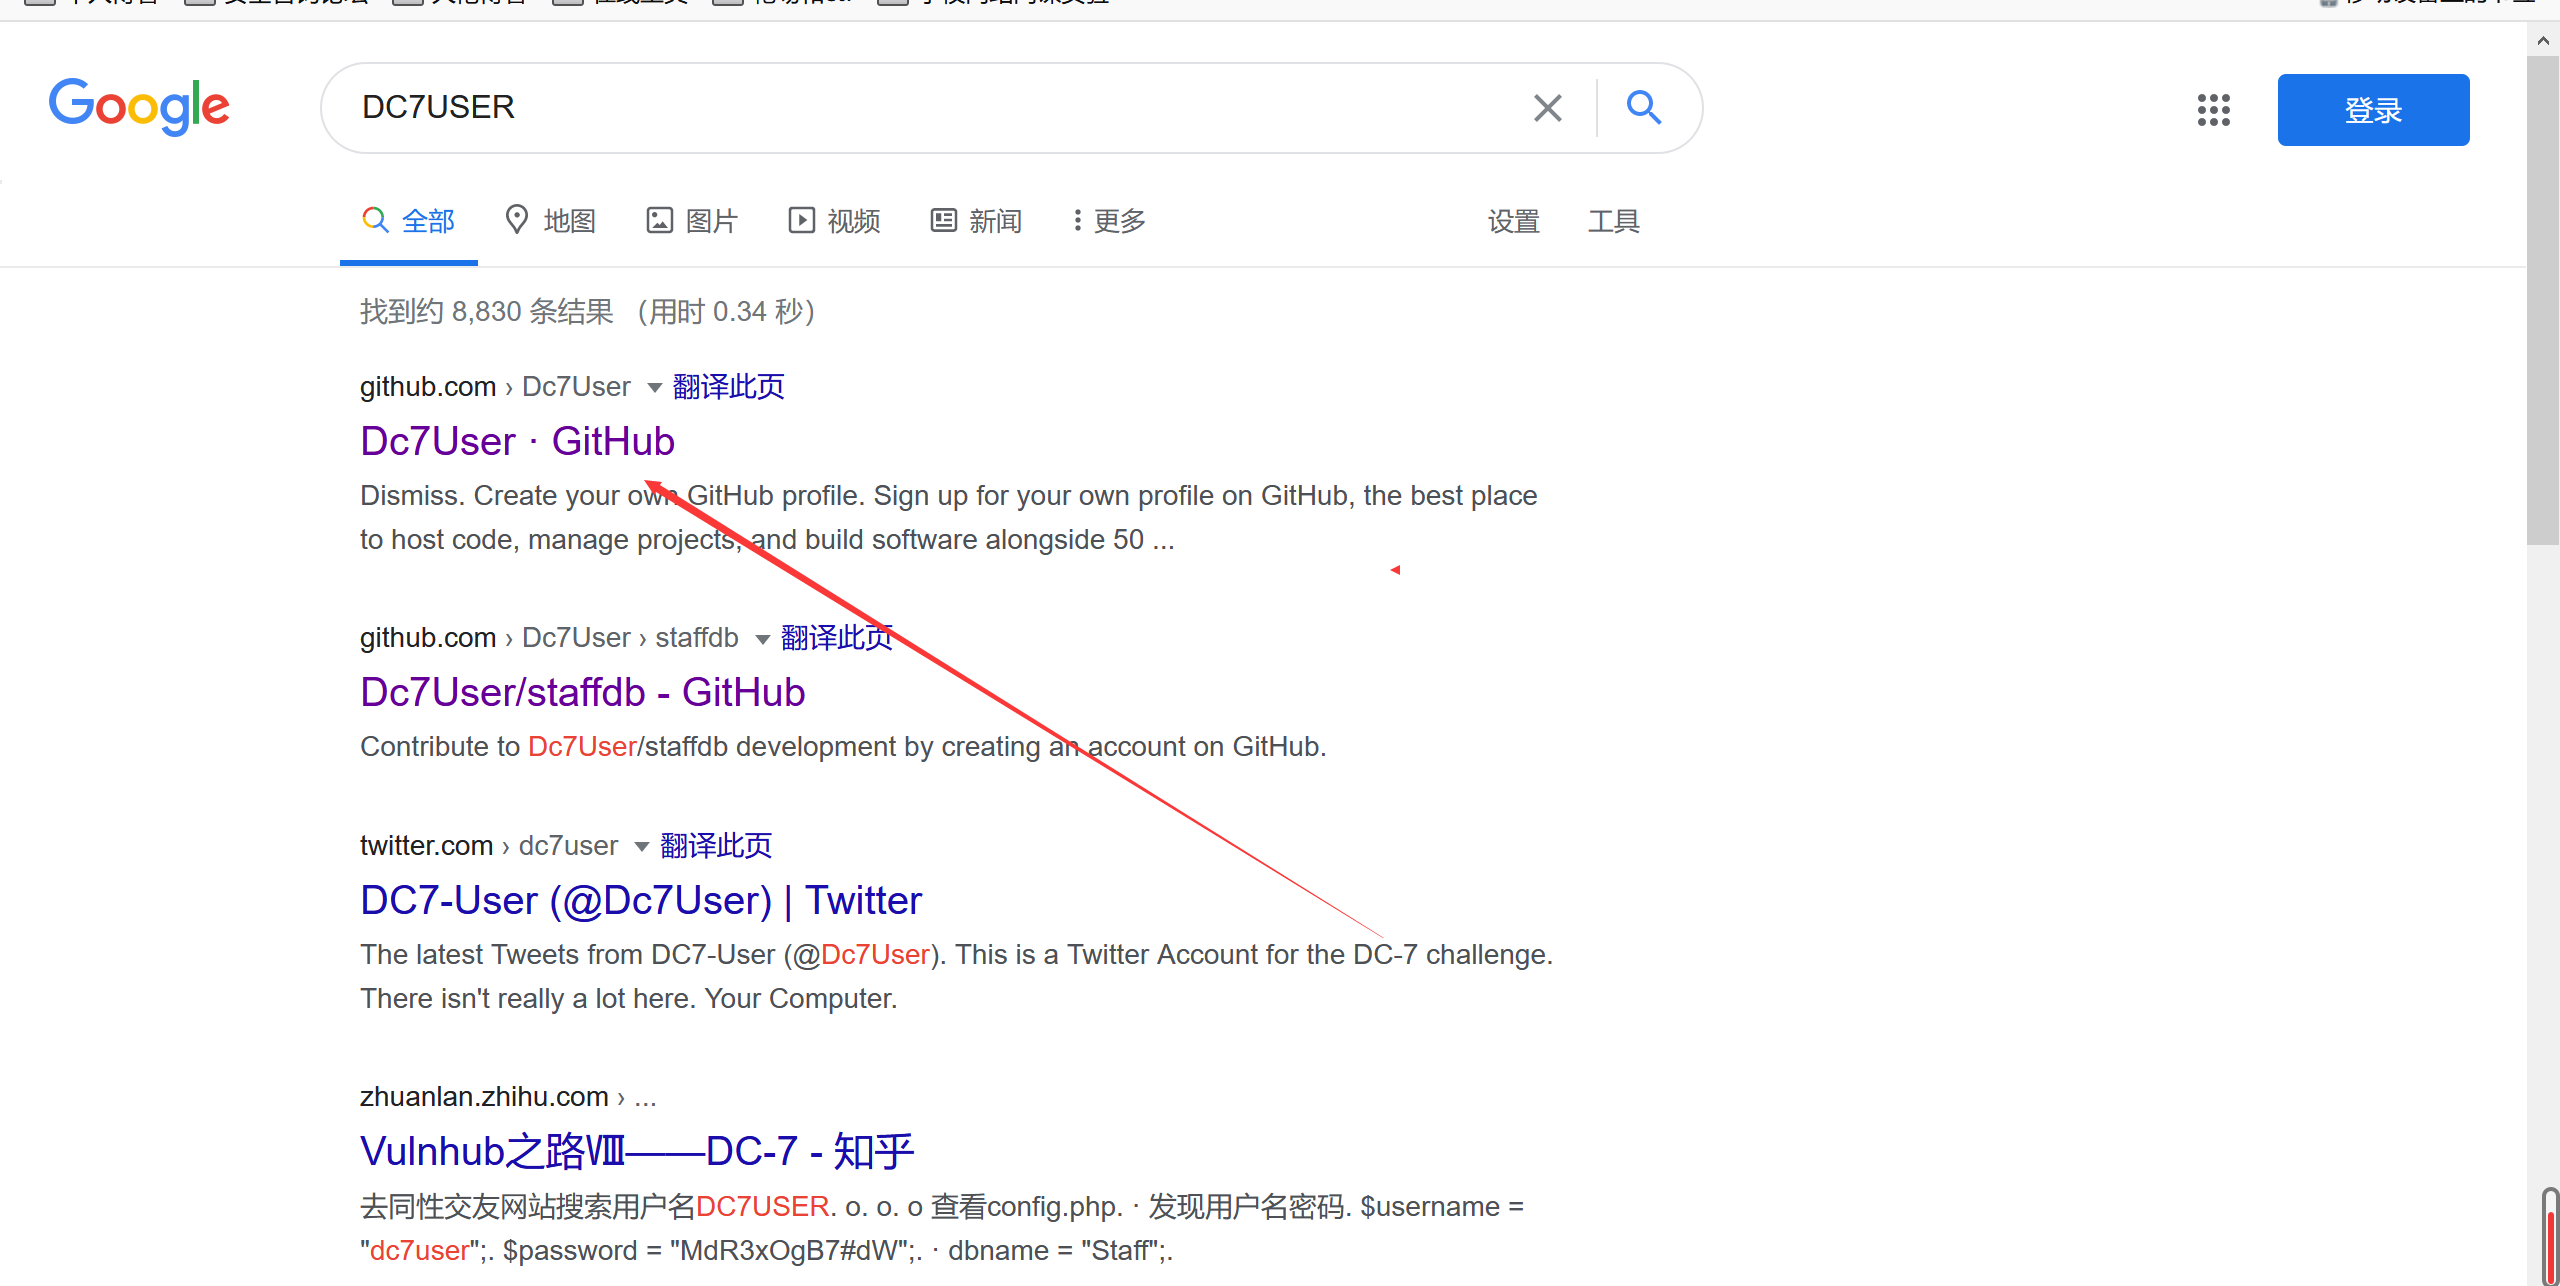
Task: Click the magnifier icon beside 全部
Action: [375, 220]
